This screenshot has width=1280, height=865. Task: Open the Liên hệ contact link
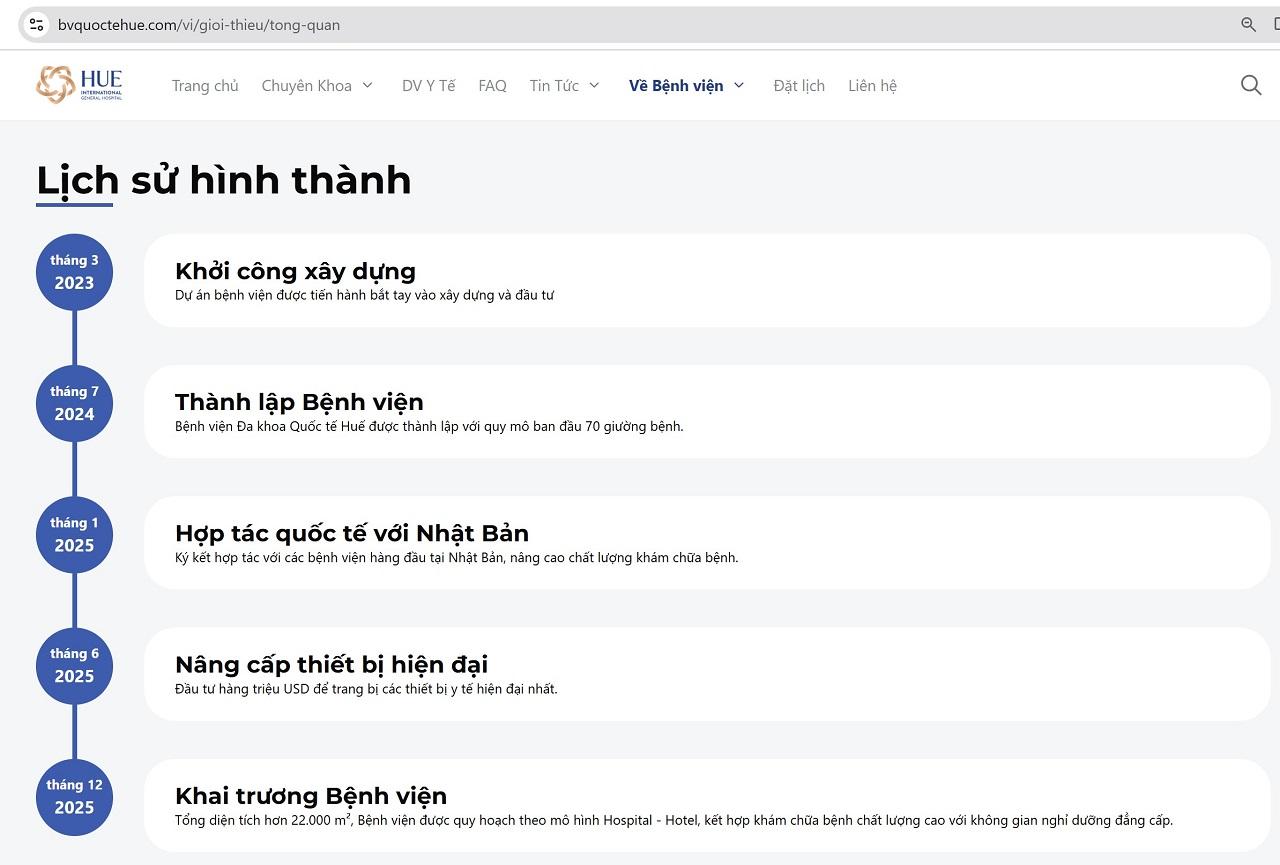pos(872,86)
